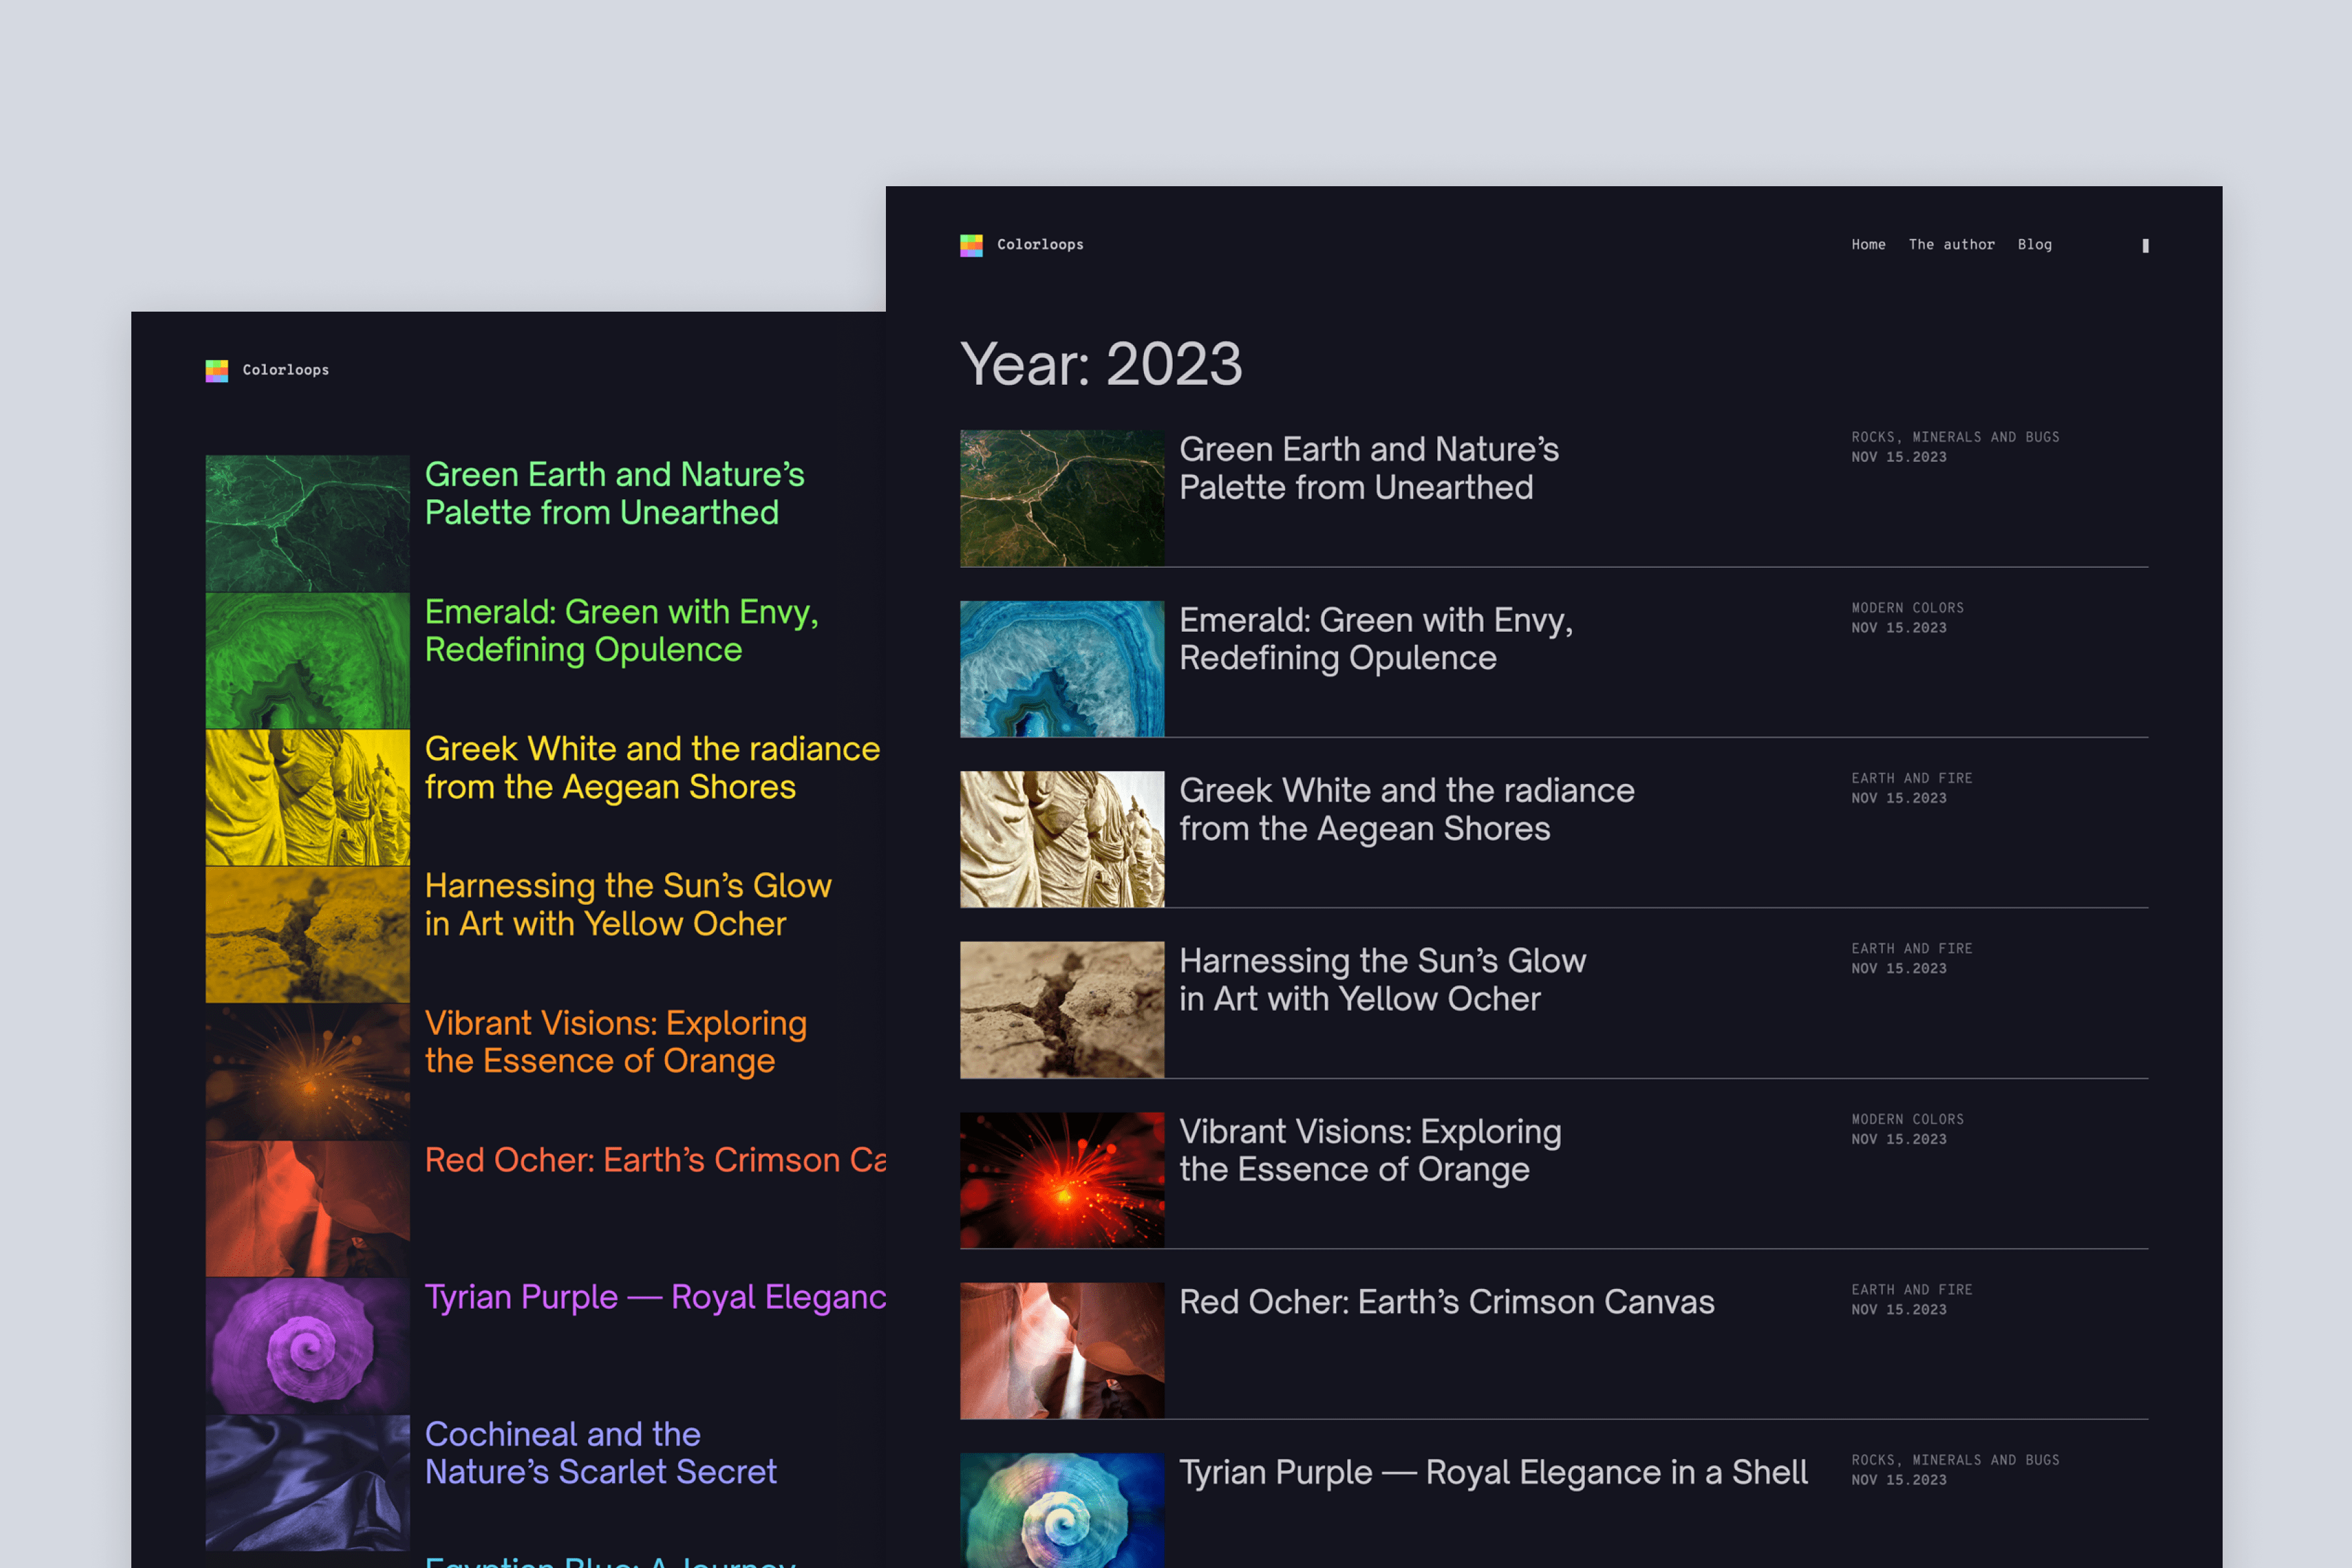Image resolution: width=2352 pixels, height=1568 pixels.
Task: Open 'The author' page
Action: 1951,244
